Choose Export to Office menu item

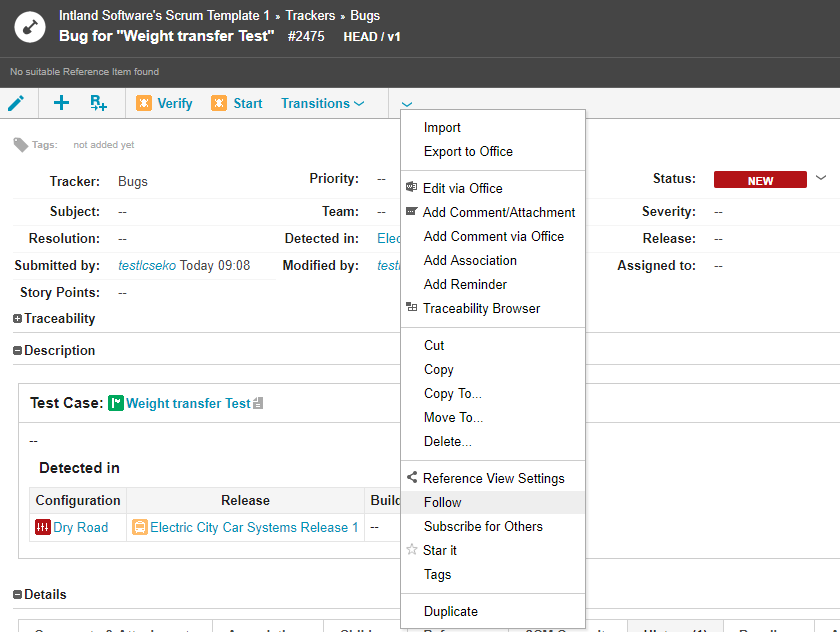click(x=468, y=151)
